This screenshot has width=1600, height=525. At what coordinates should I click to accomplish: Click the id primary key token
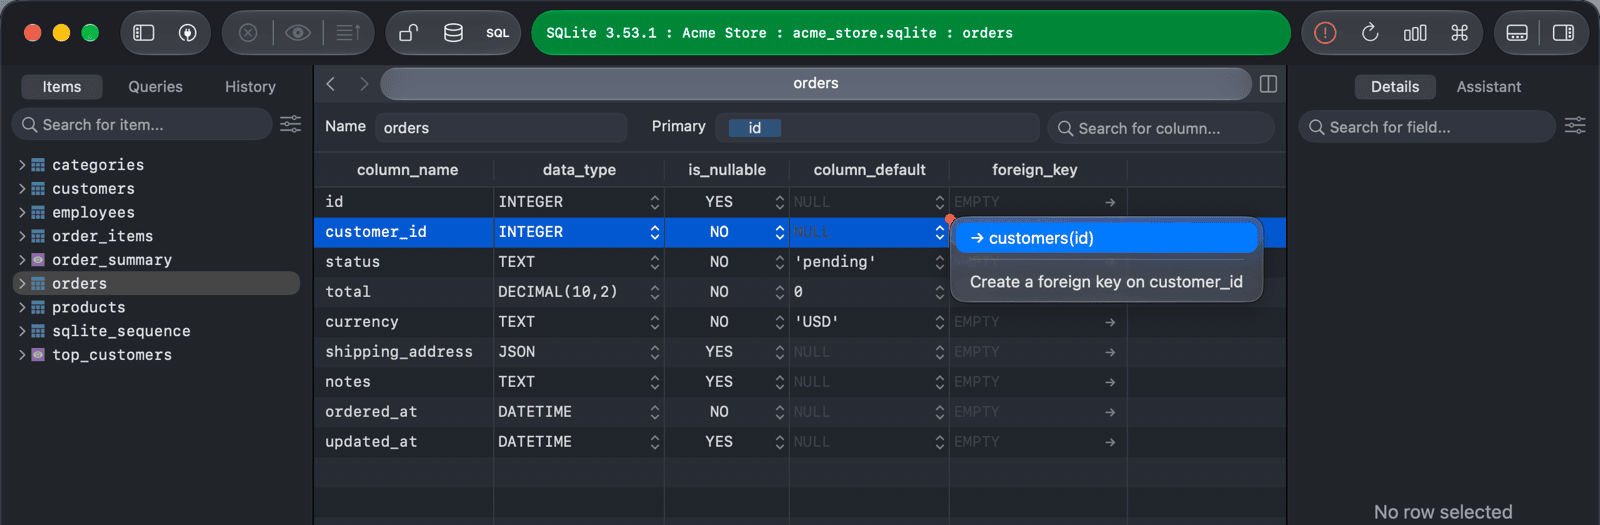click(755, 128)
